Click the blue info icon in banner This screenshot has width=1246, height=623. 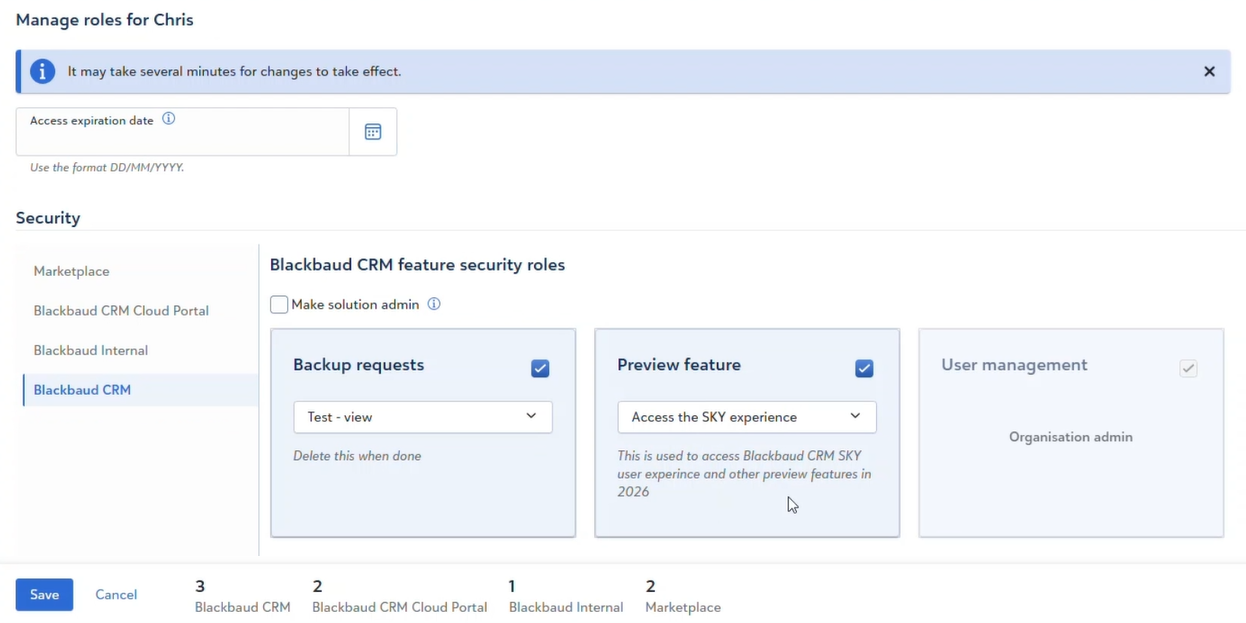[x=42, y=72]
